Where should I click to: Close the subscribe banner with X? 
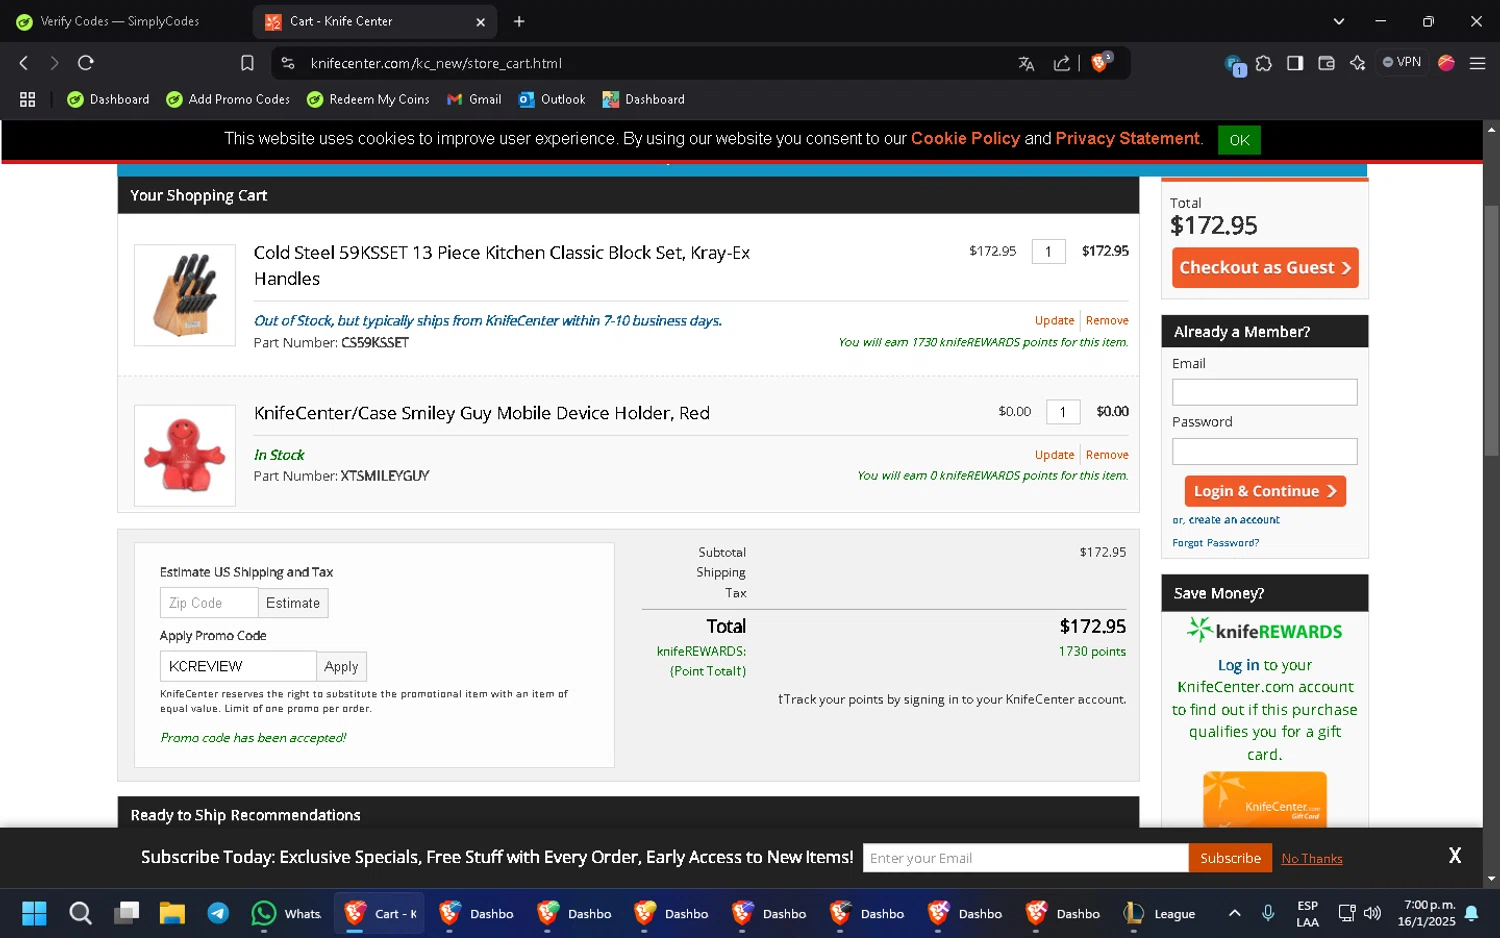click(1455, 856)
